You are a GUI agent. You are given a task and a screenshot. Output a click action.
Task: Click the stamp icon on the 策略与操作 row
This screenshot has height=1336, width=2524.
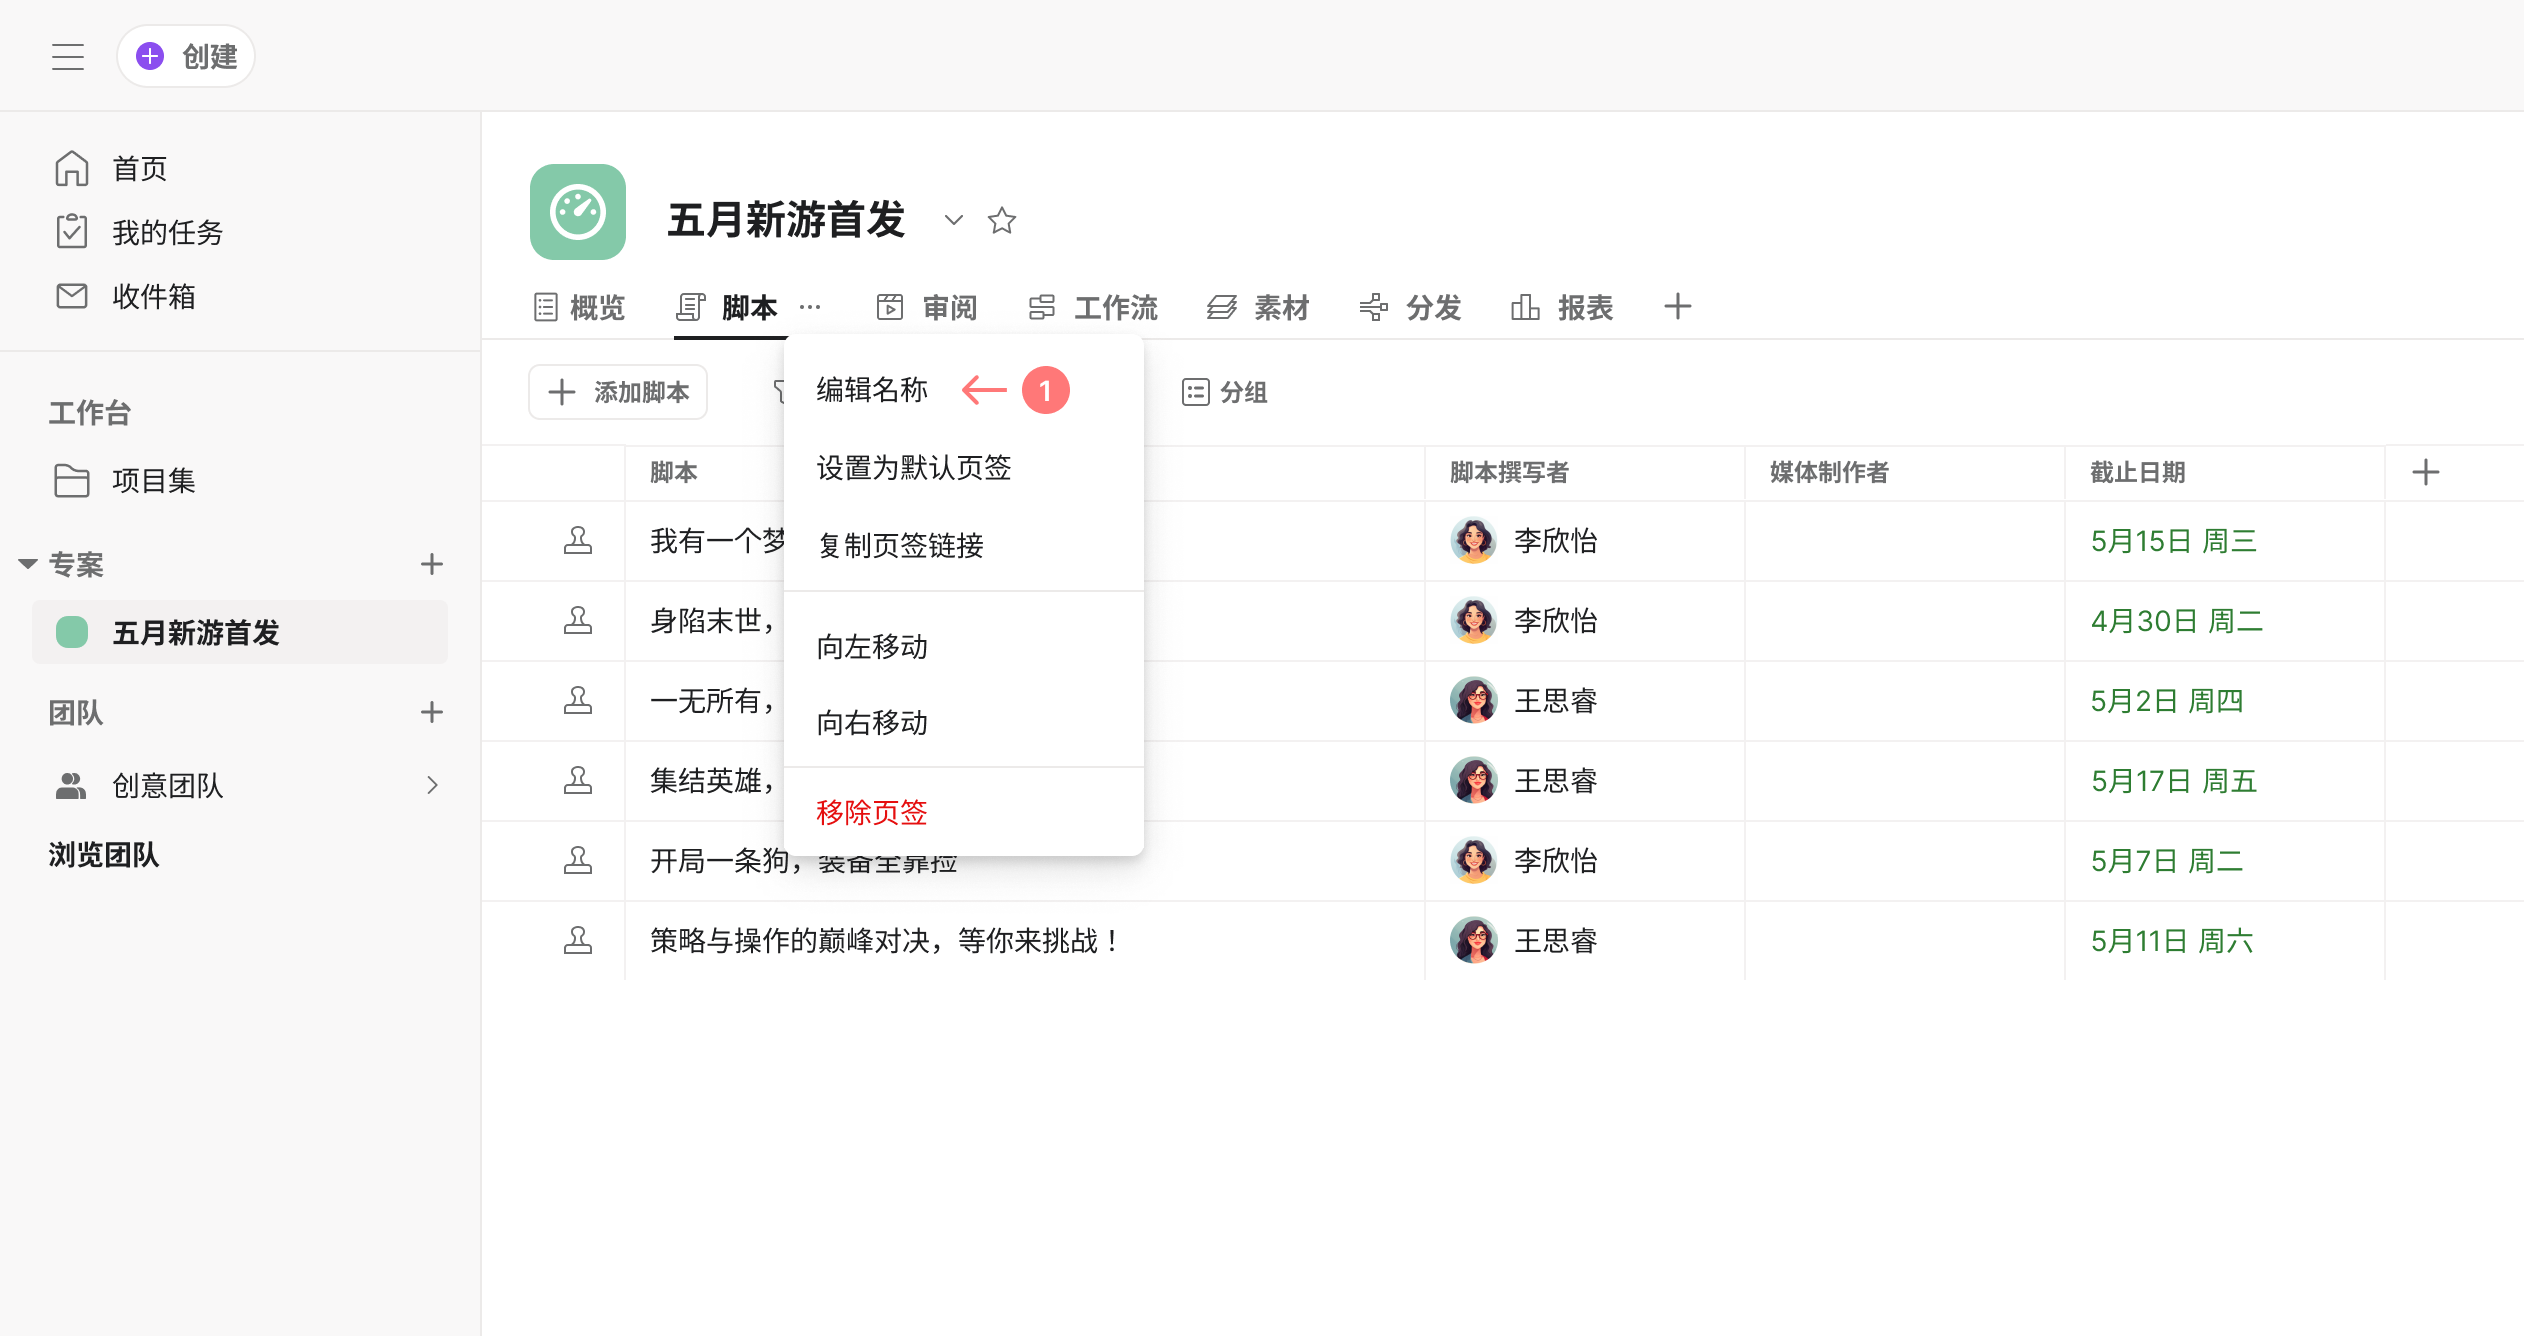click(x=577, y=940)
